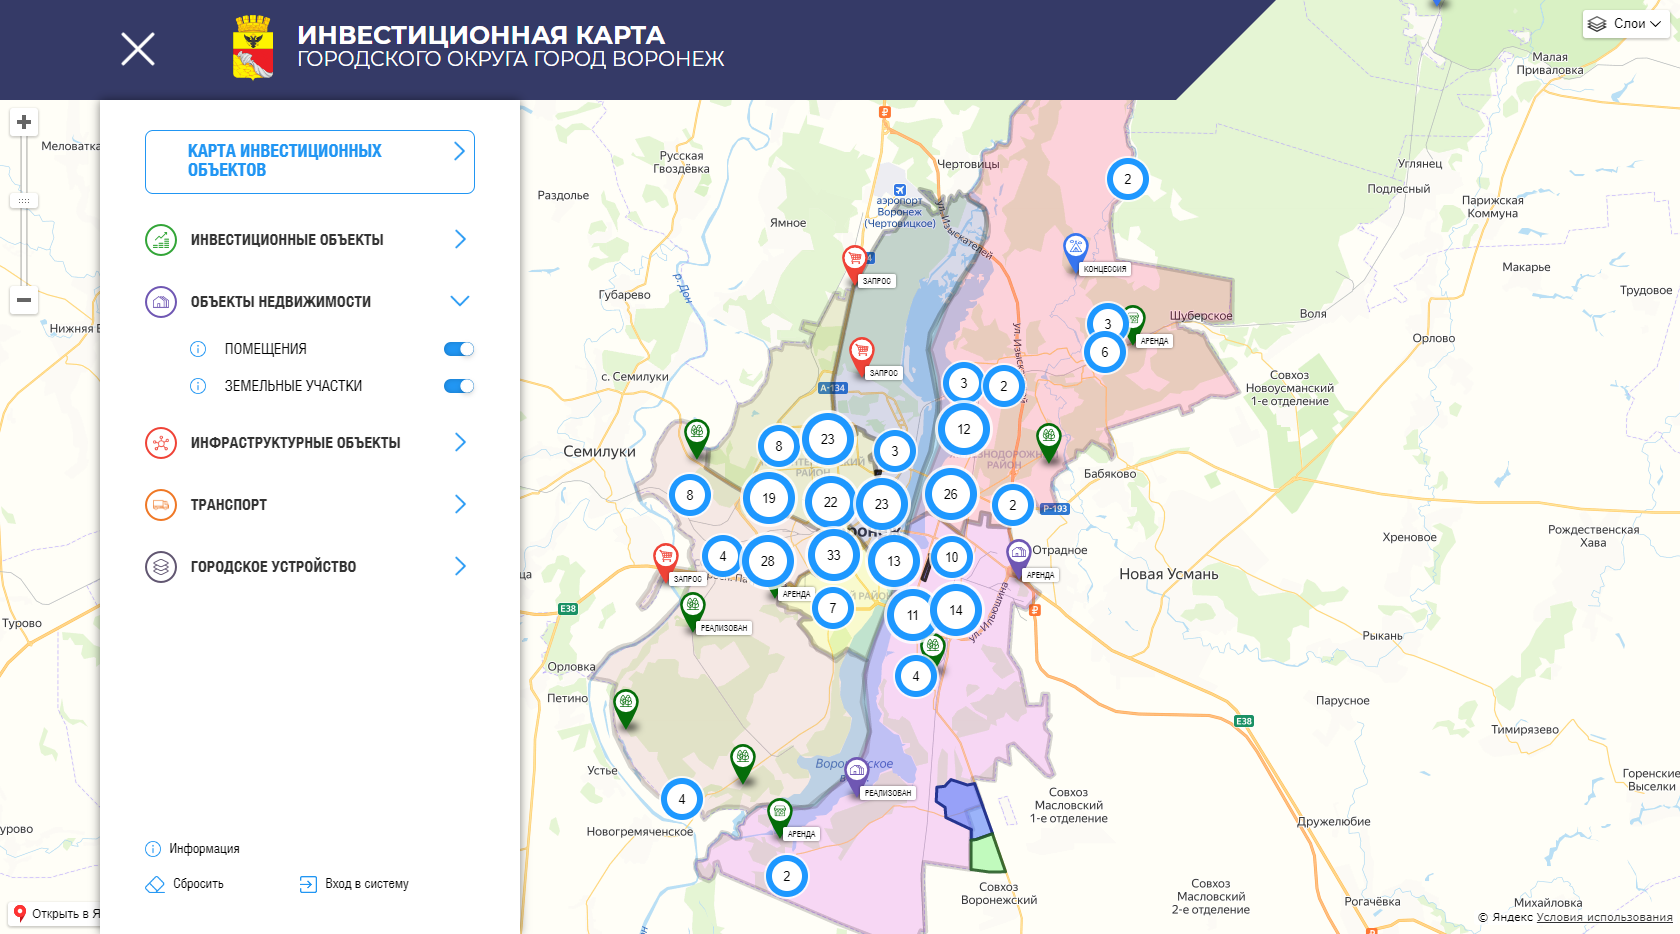Click the Открыть в Яндекс button
Image resolution: width=1680 pixels, height=934 pixels.
[x=55, y=913]
